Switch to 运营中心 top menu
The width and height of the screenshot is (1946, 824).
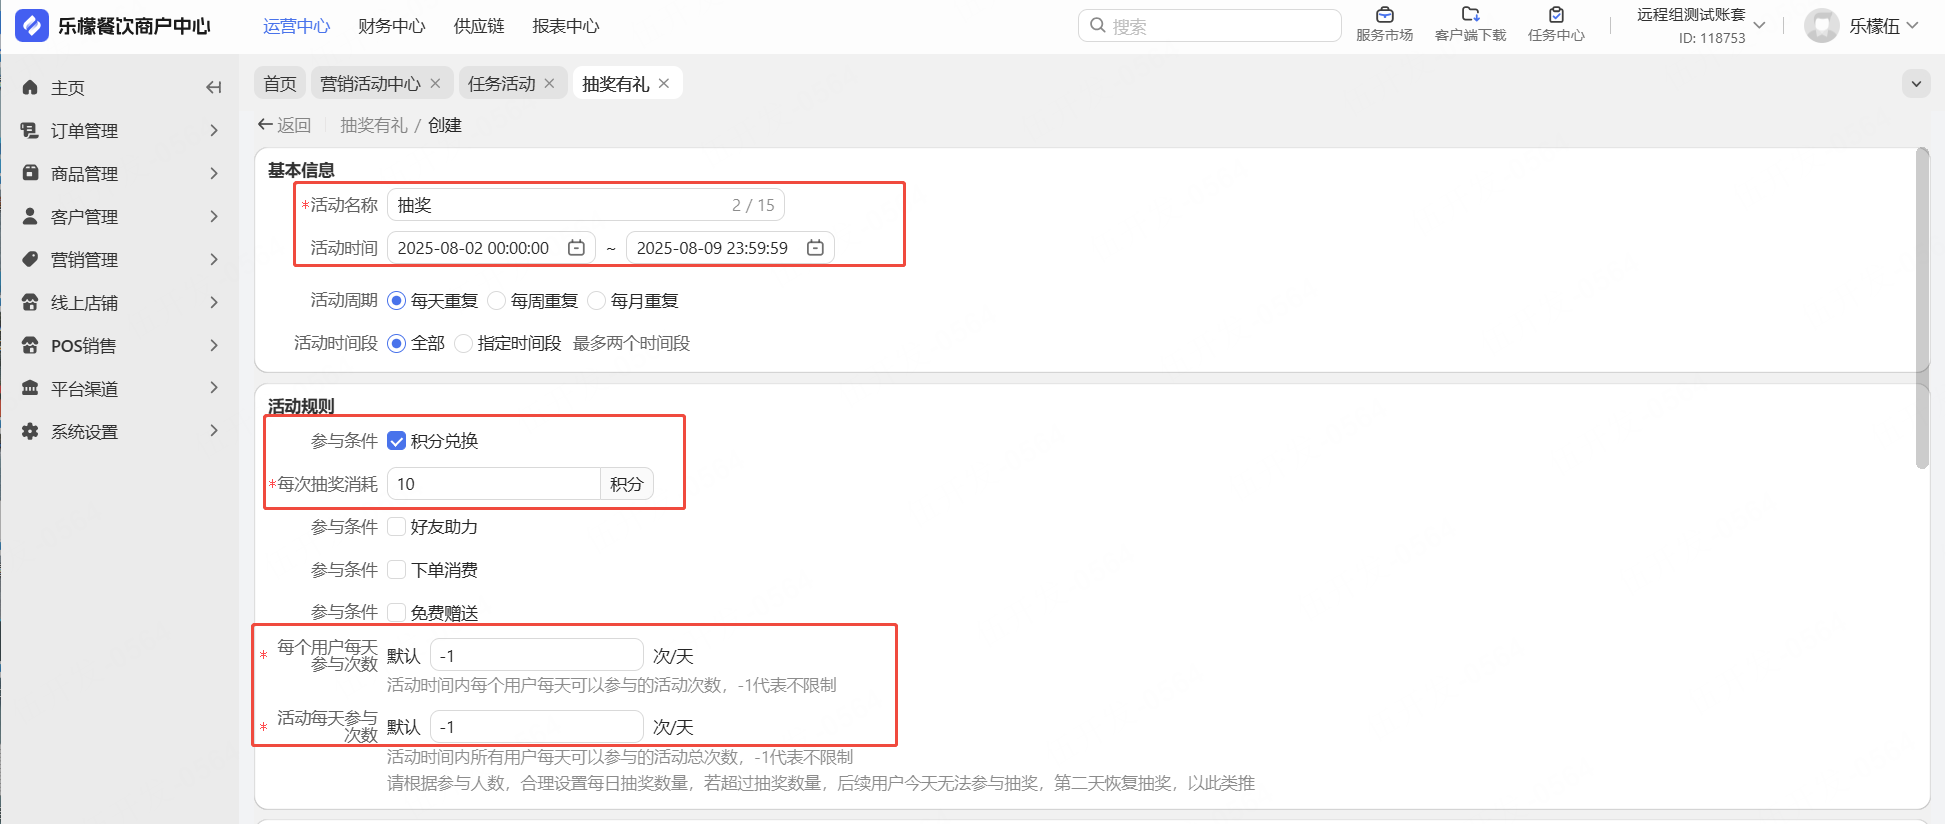[x=296, y=26]
